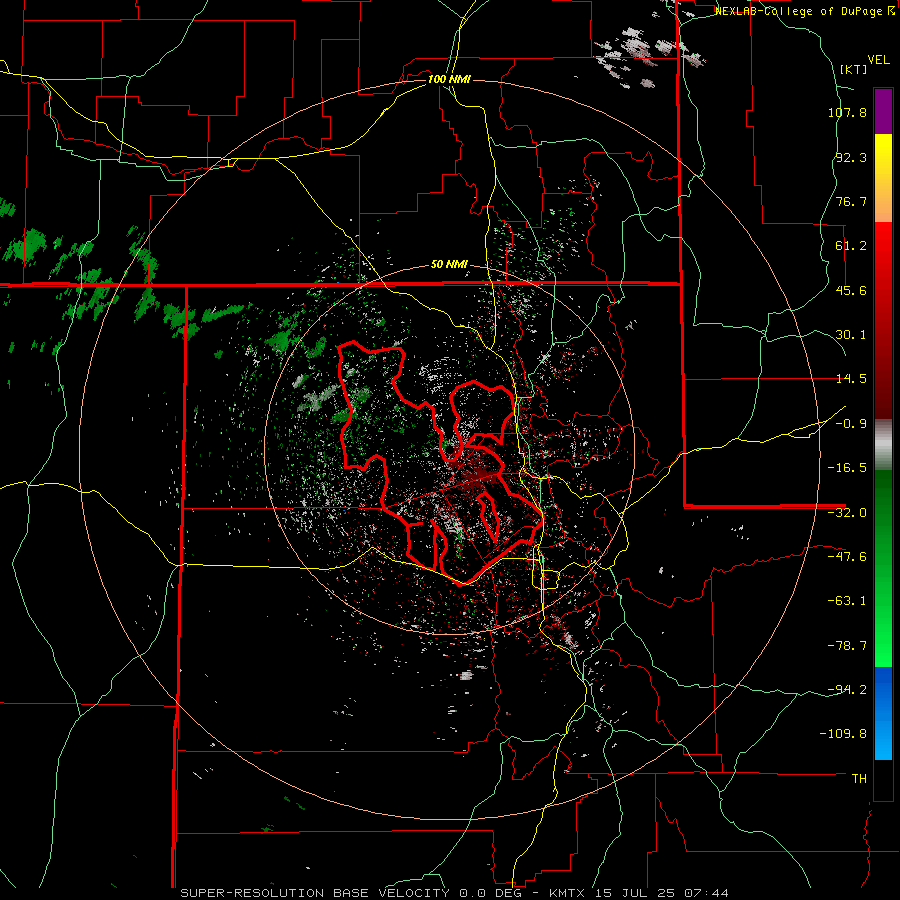
Task: Click the KMTX radar site identifier
Action: [x=568, y=893]
